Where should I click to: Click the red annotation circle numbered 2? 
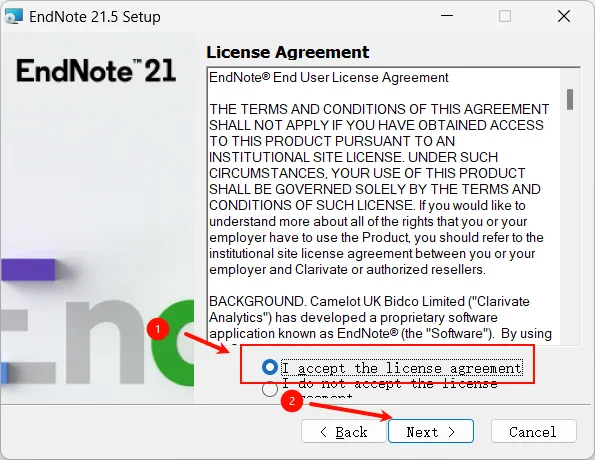[x=292, y=401]
